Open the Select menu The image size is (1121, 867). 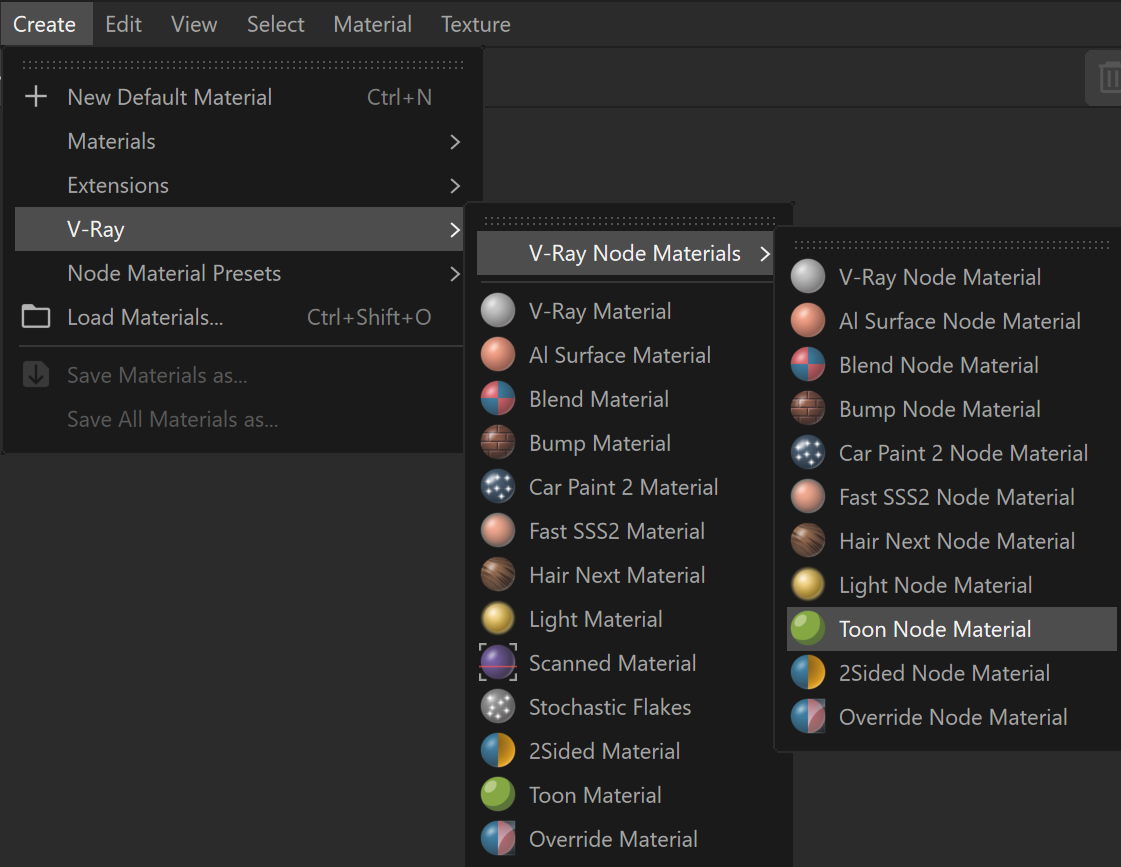pyautogui.click(x=275, y=24)
